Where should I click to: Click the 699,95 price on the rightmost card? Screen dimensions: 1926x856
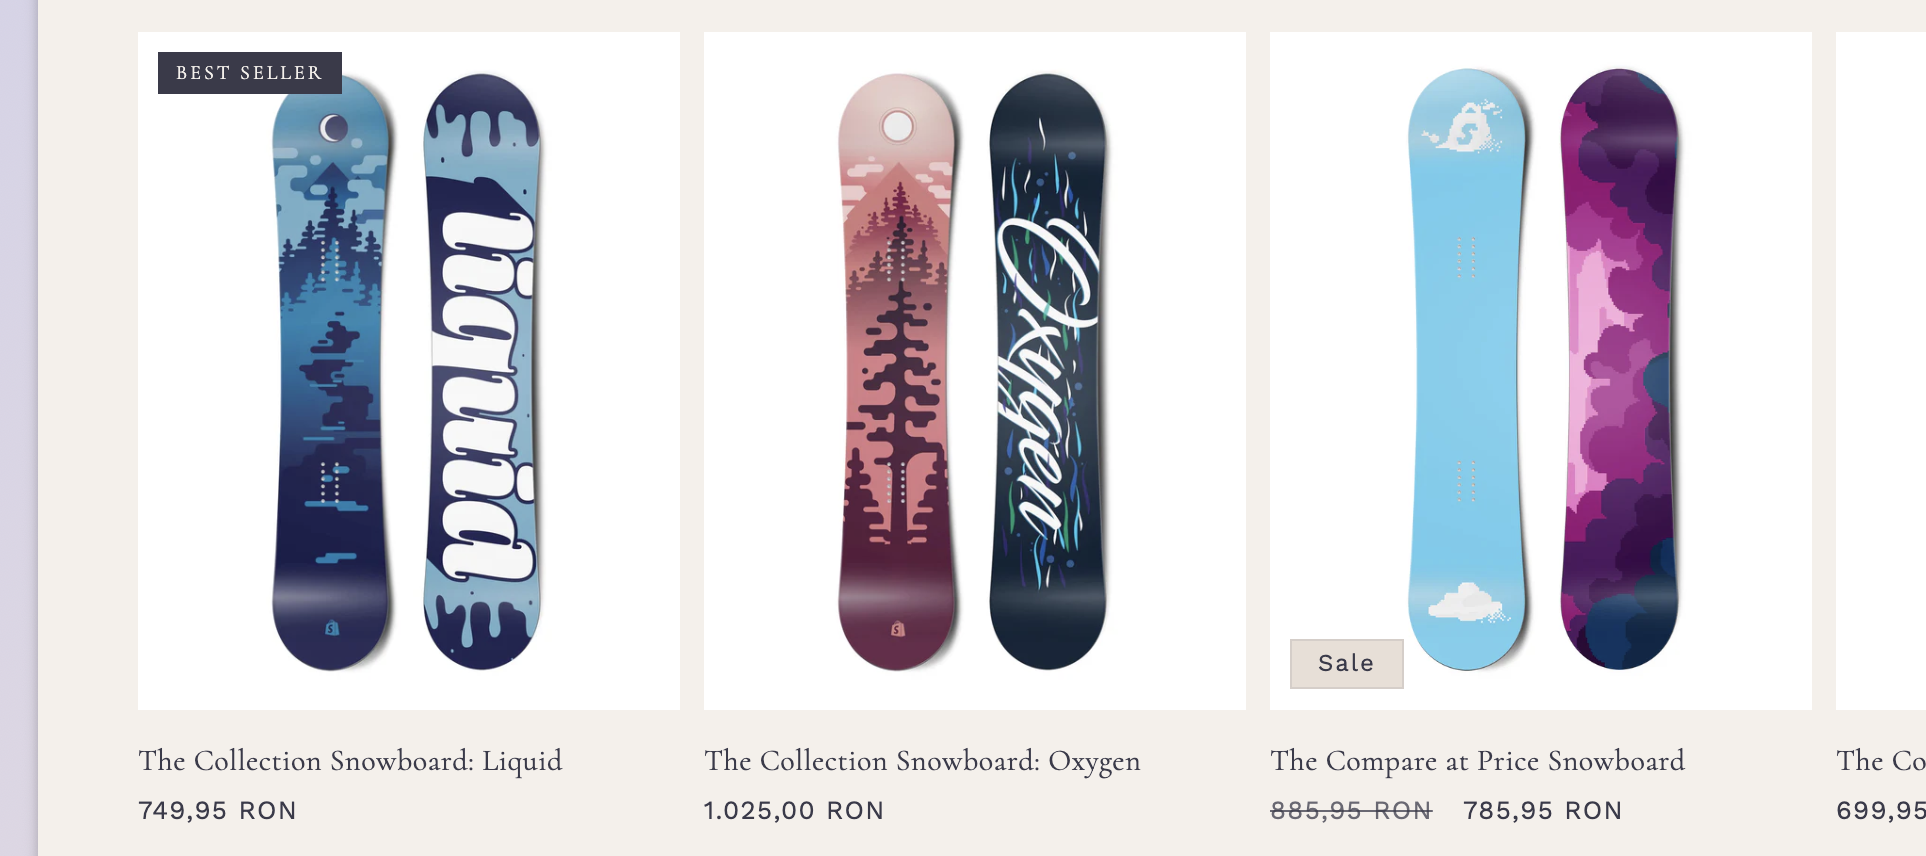(x=1884, y=811)
